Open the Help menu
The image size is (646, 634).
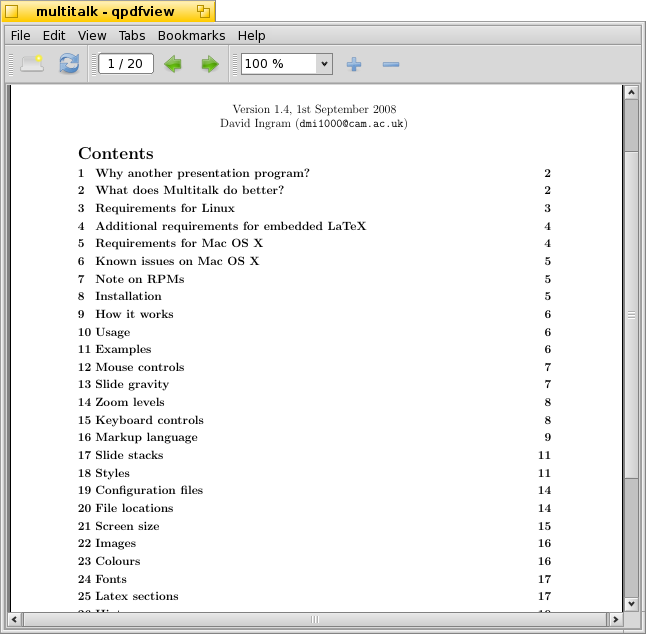251,36
